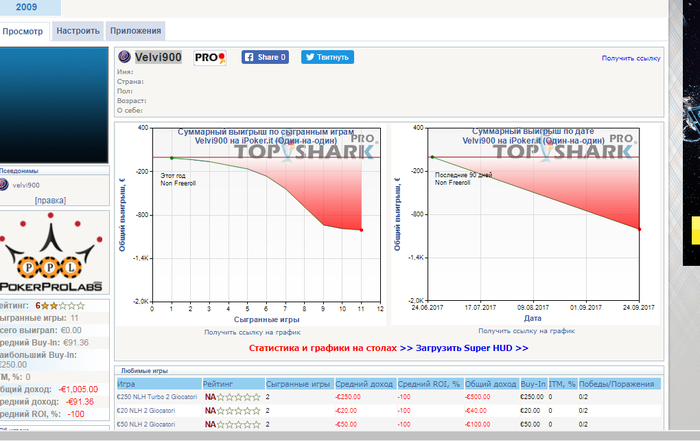The image size is (700, 441).
Task: Click Любимые игры section title
Action: pyautogui.click(x=144, y=370)
